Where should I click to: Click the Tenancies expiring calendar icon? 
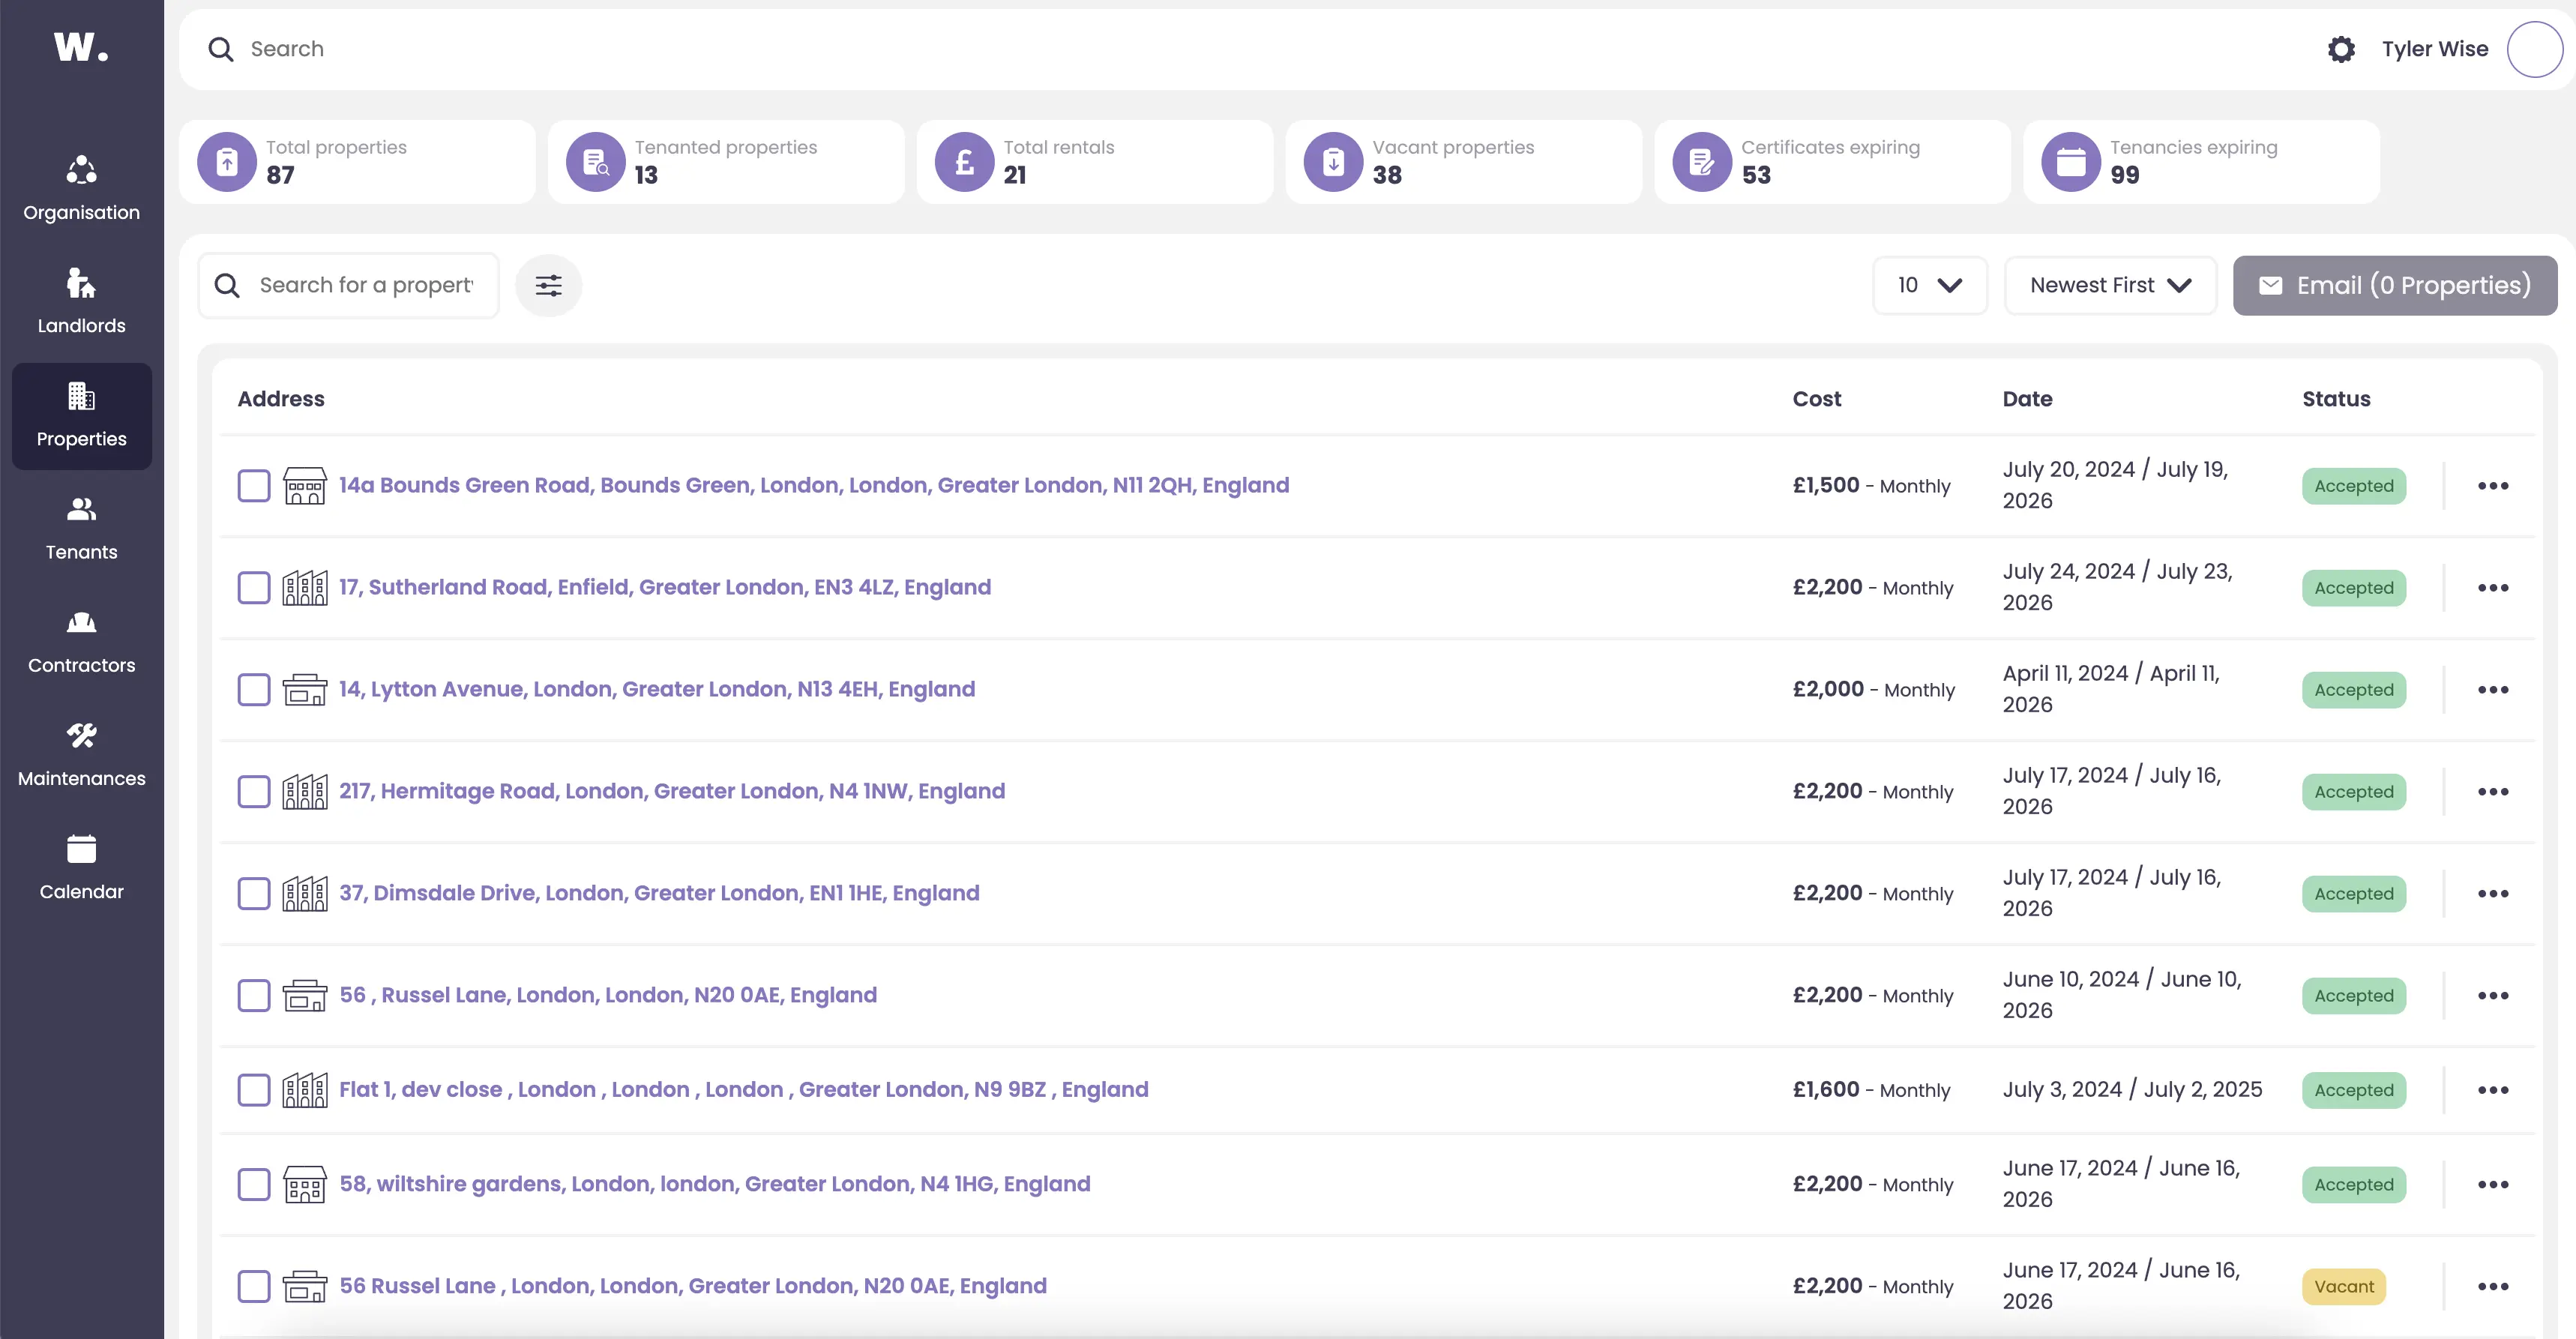click(2070, 162)
